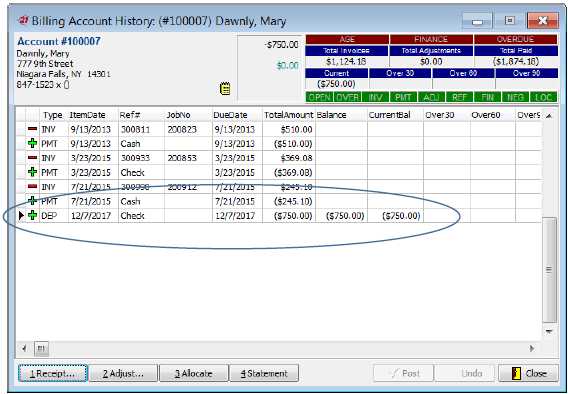The image size is (568, 394).
Task: Select the Ref# cell 300933
Action: pos(141,158)
